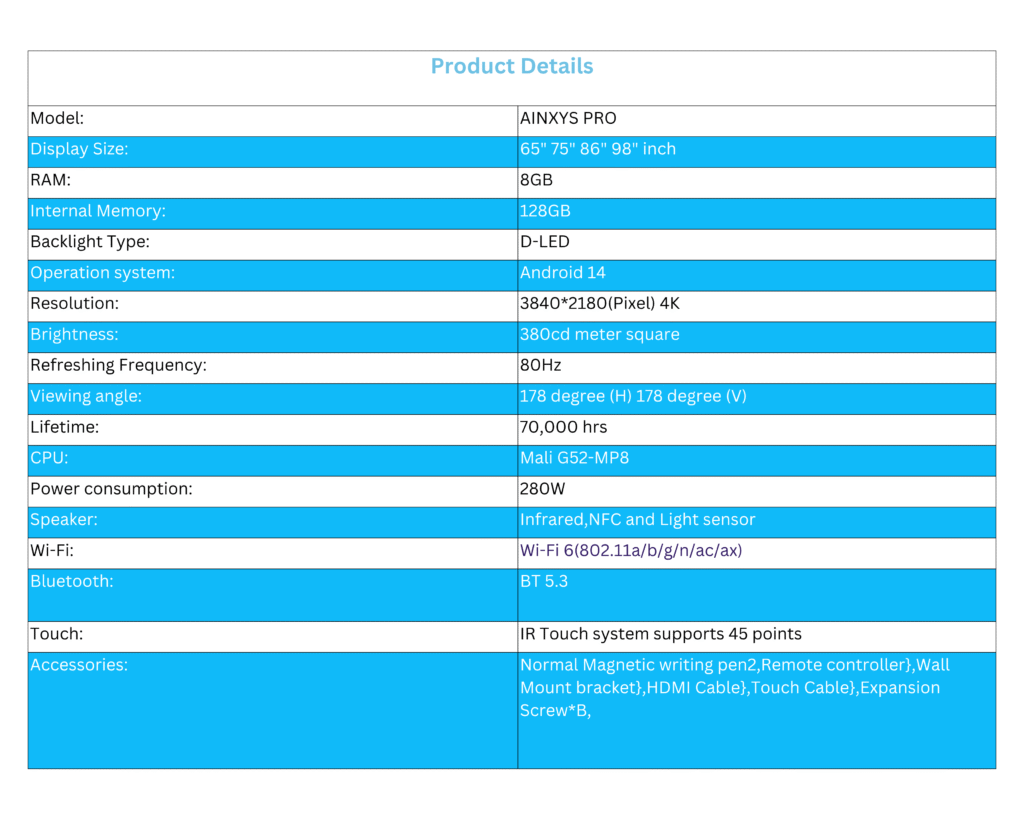Select the 70,000 hrs lifetime value
The width and height of the screenshot is (1024, 819).
click(x=563, y=427)
